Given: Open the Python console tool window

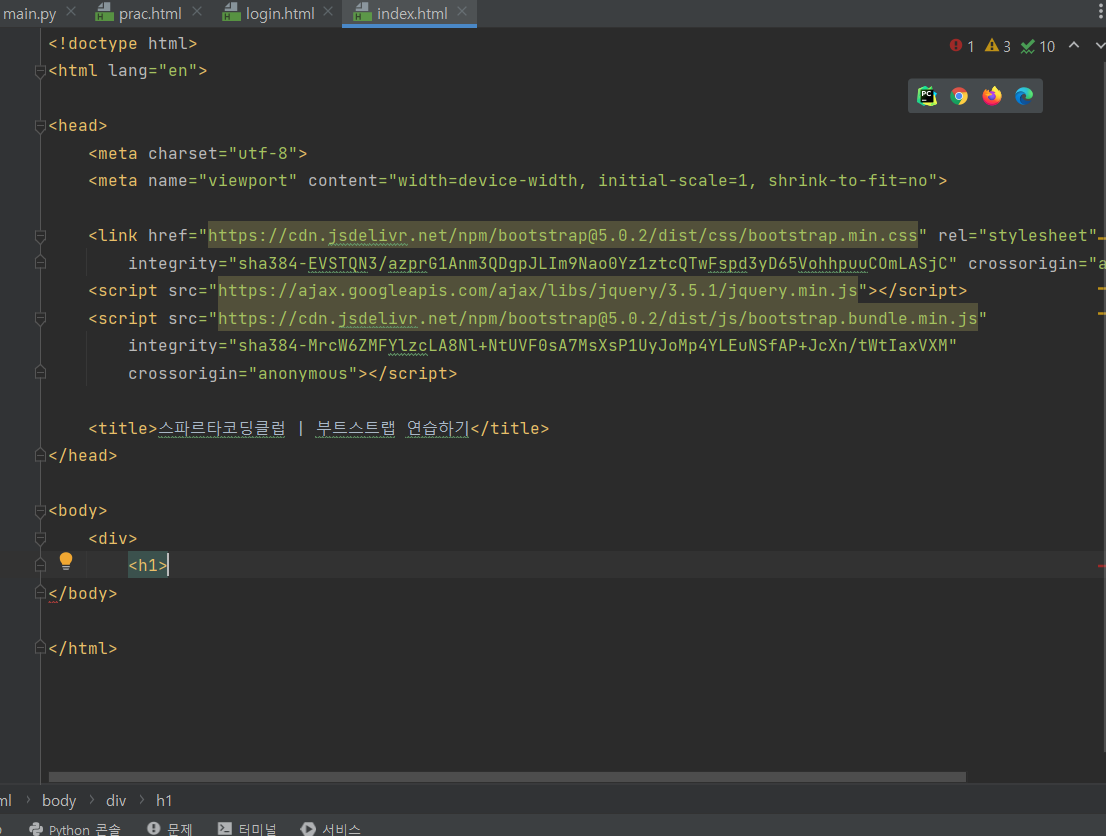Looking at the screenshot, I should pos(75,829).
